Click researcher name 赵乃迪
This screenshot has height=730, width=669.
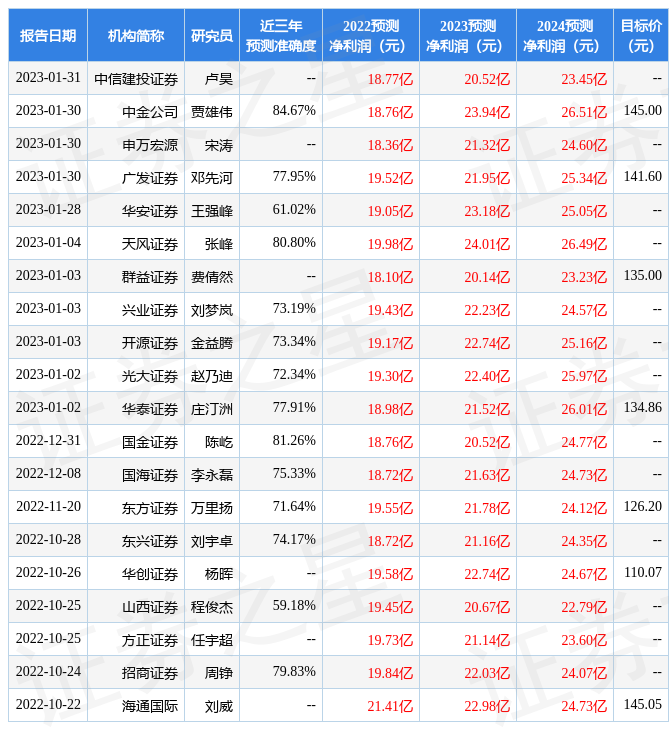coord(212,376)
